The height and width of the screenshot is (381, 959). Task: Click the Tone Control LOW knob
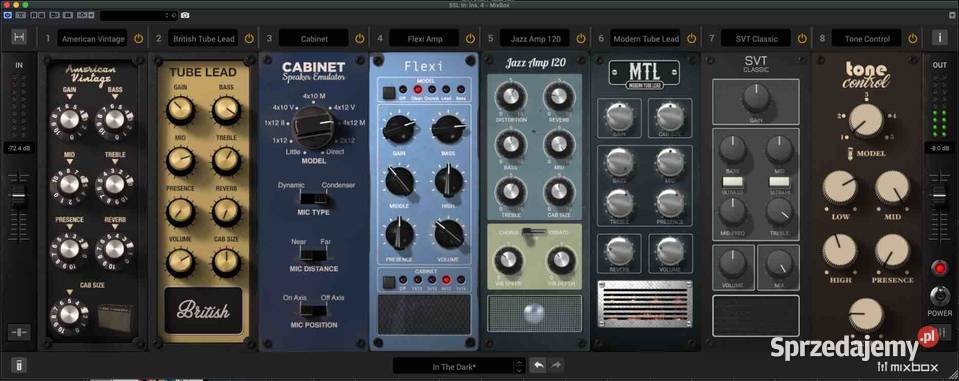click(839, 188)
